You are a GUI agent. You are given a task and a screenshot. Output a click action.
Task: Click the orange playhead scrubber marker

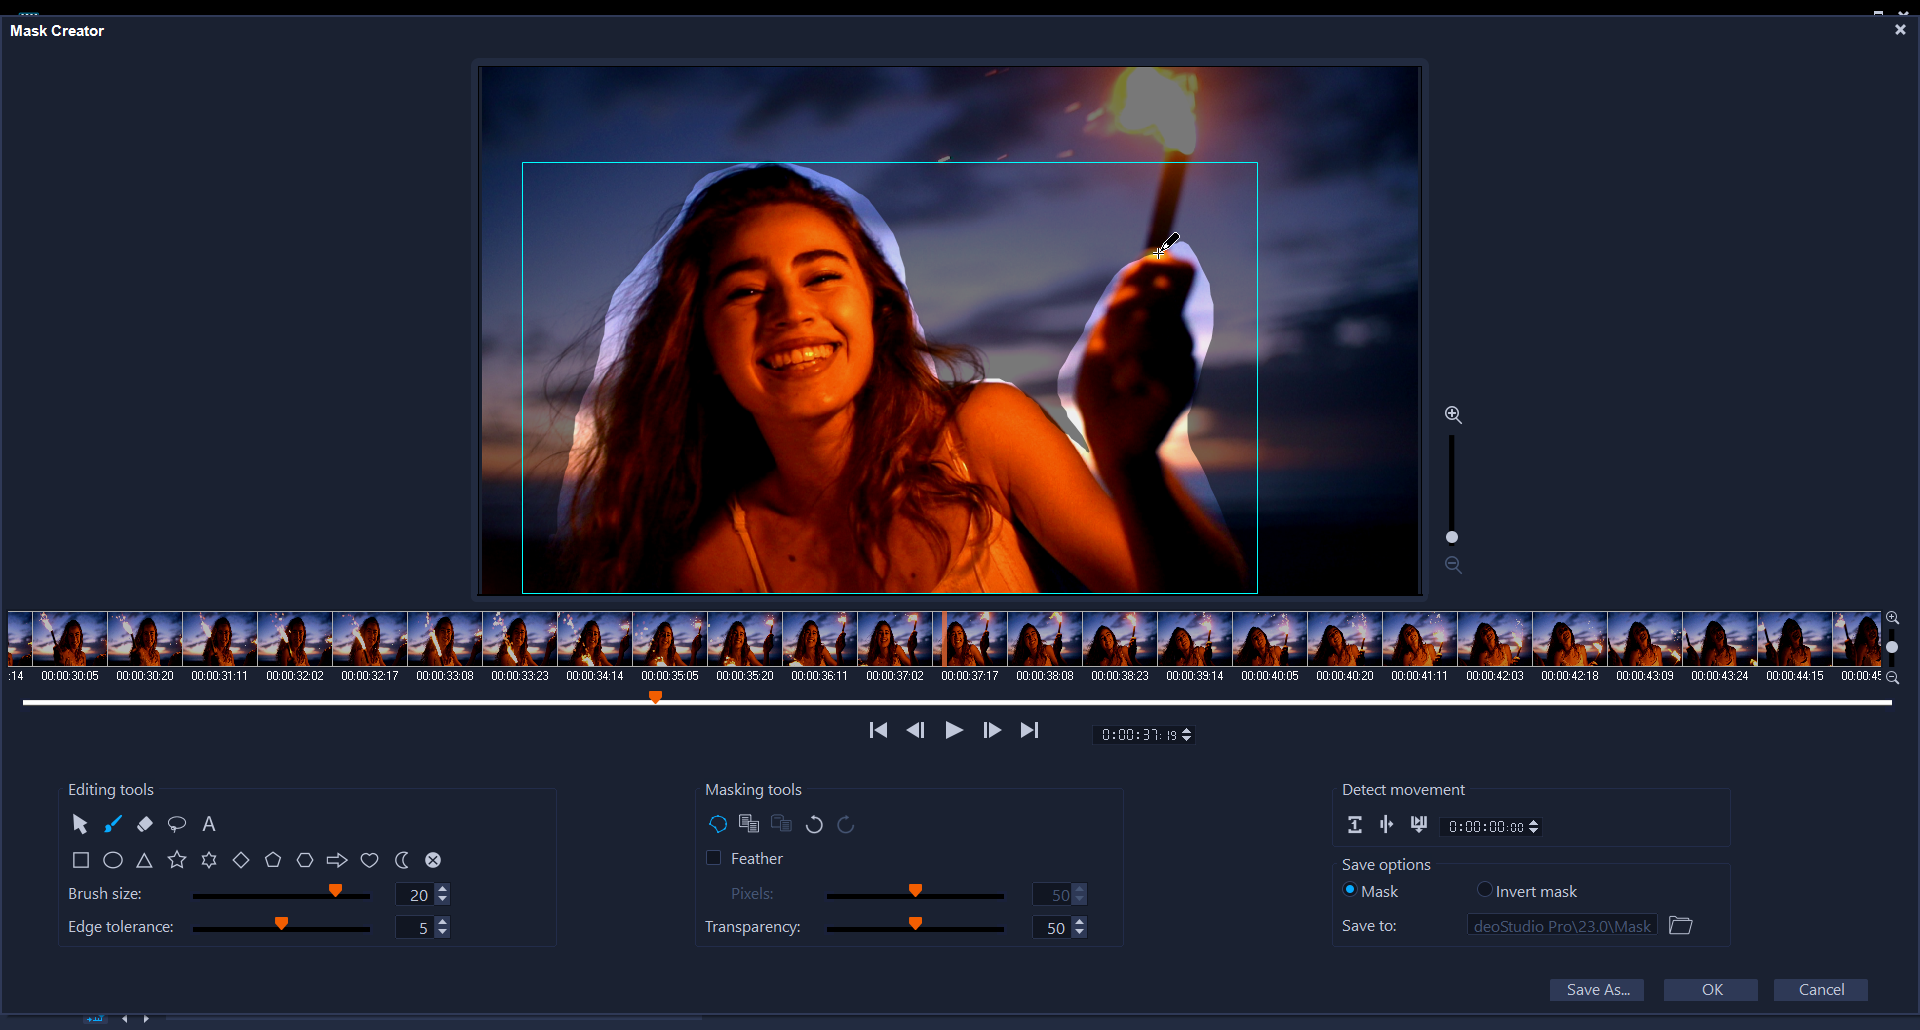click(655, 697)
